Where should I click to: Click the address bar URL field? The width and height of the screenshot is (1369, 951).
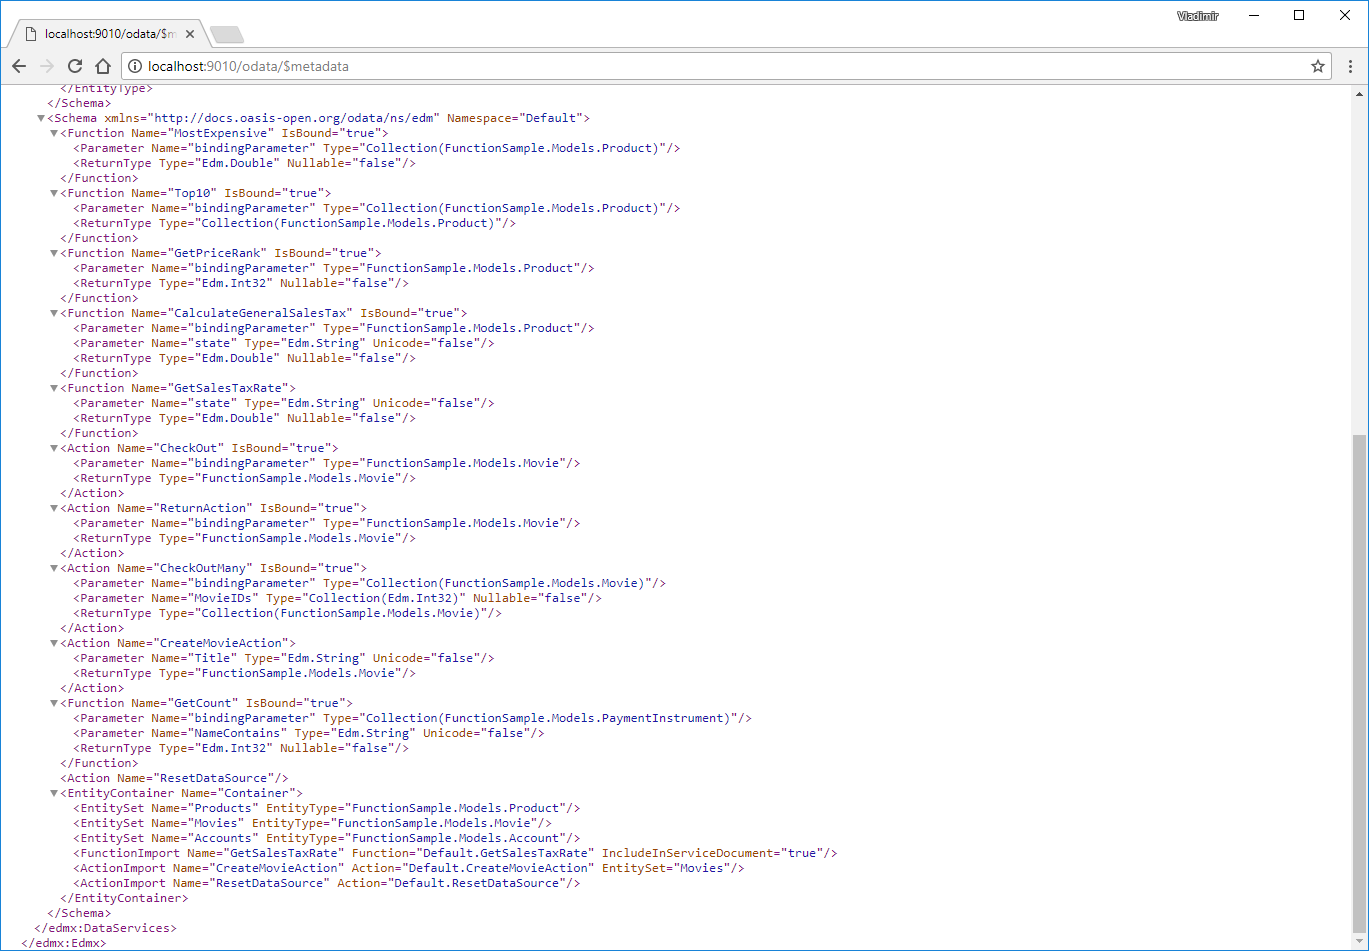point(720,66)
